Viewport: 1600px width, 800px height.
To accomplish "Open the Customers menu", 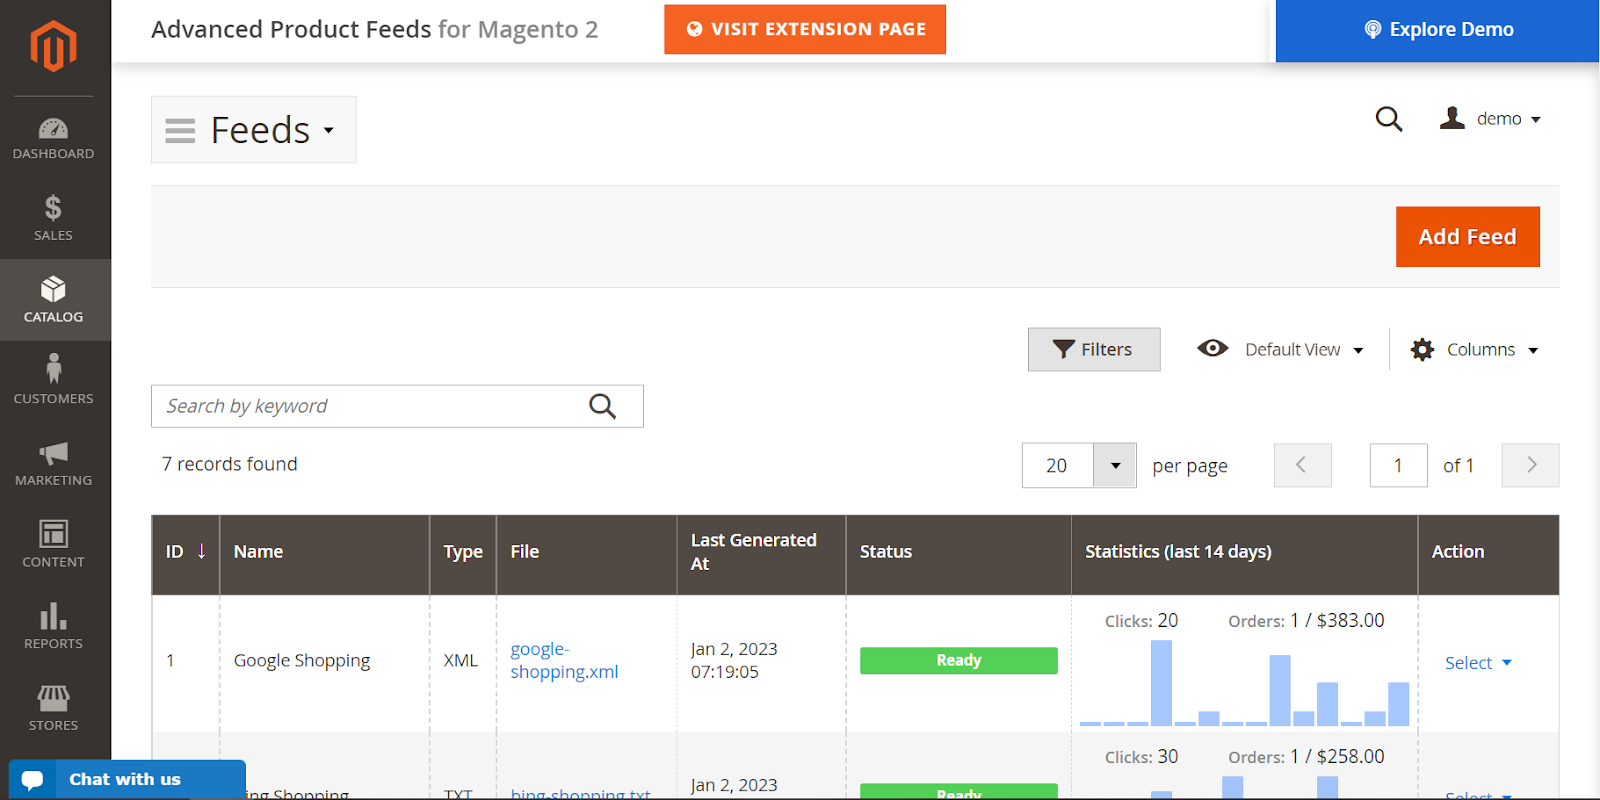I will pos(54,381).
